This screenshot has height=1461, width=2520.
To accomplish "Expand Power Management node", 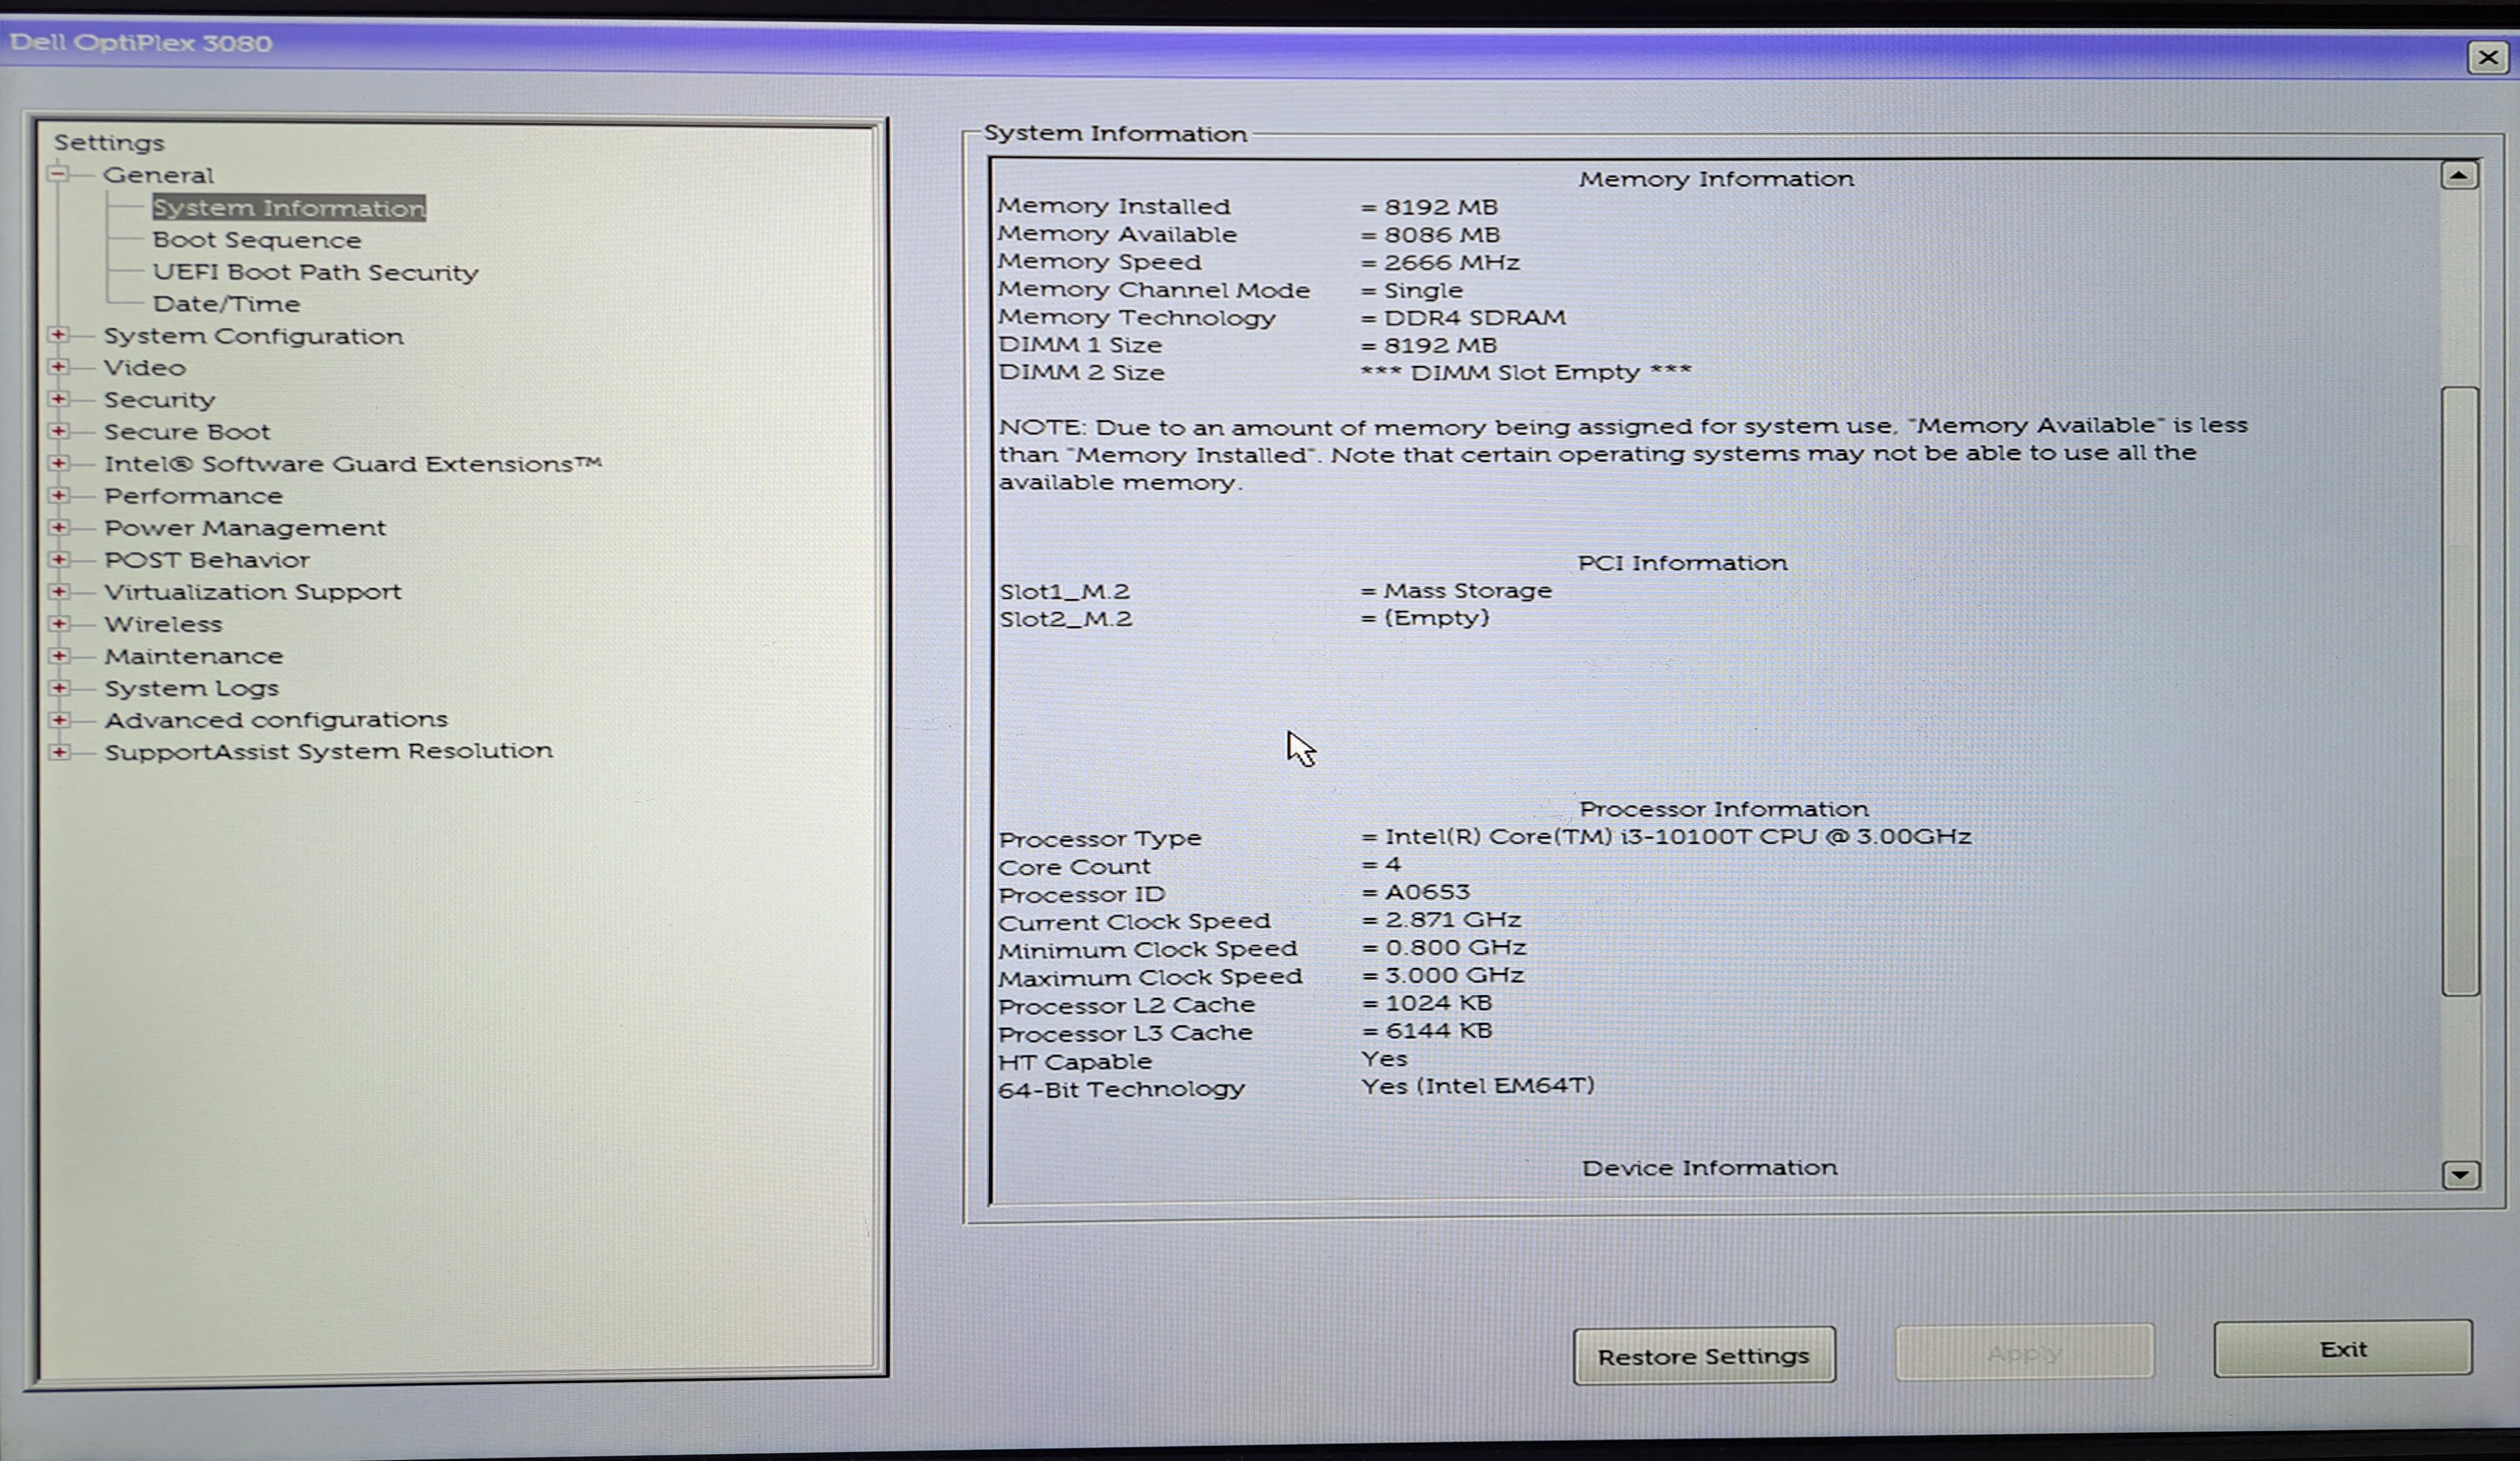I will (58, 527).
